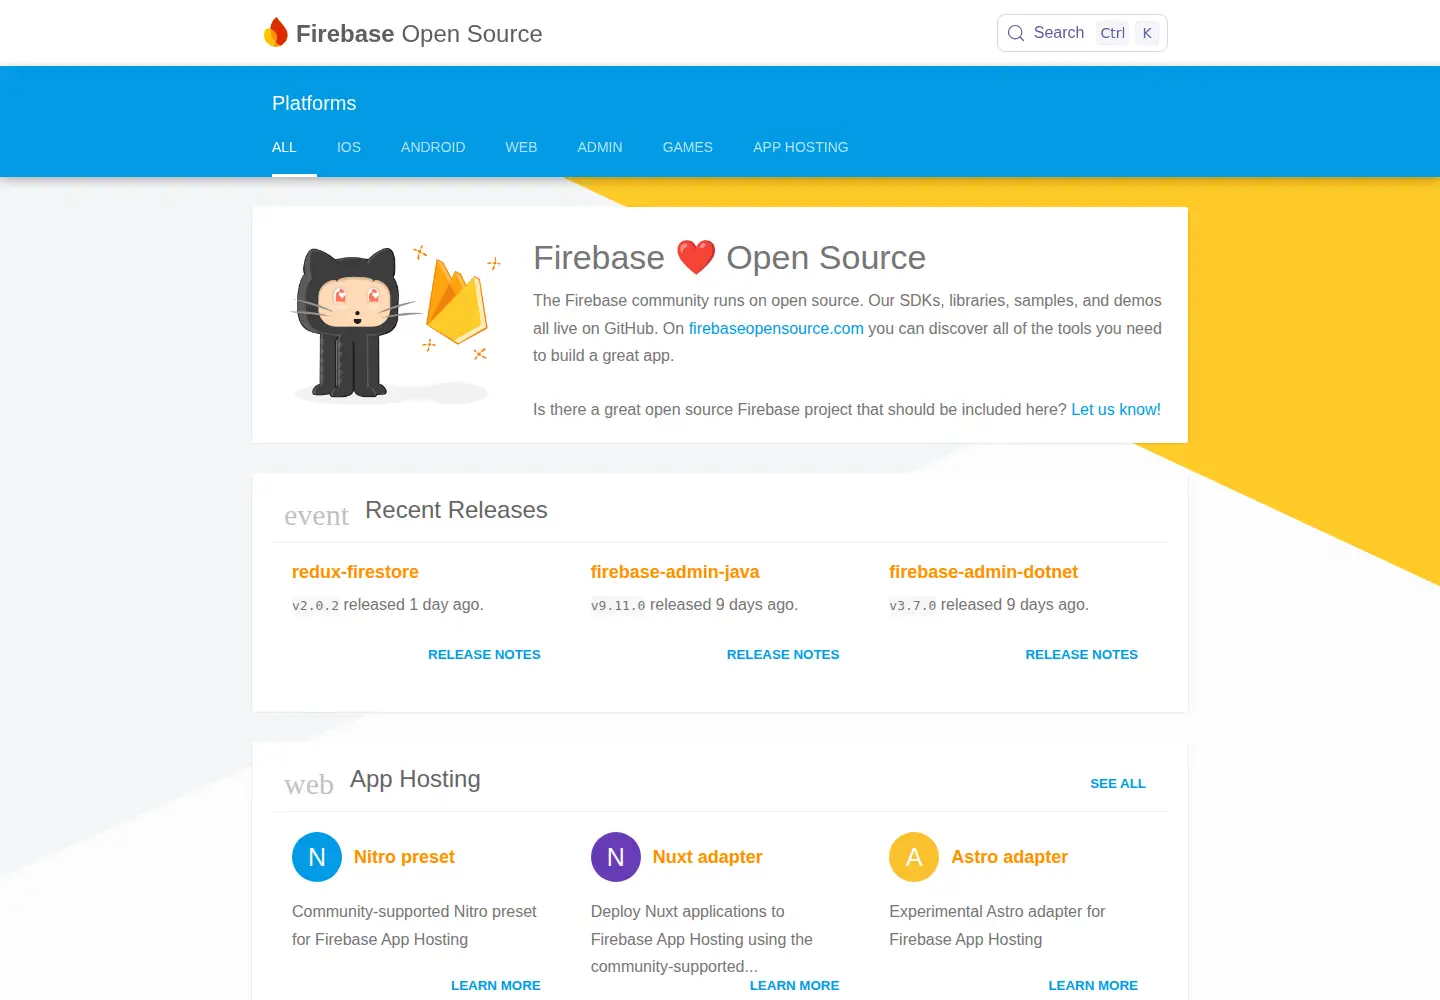The height and width of the screenshot is (1000, 1440).
Task: Click the Astro adapter yellow A avatar
Action: tap(914, 857)
